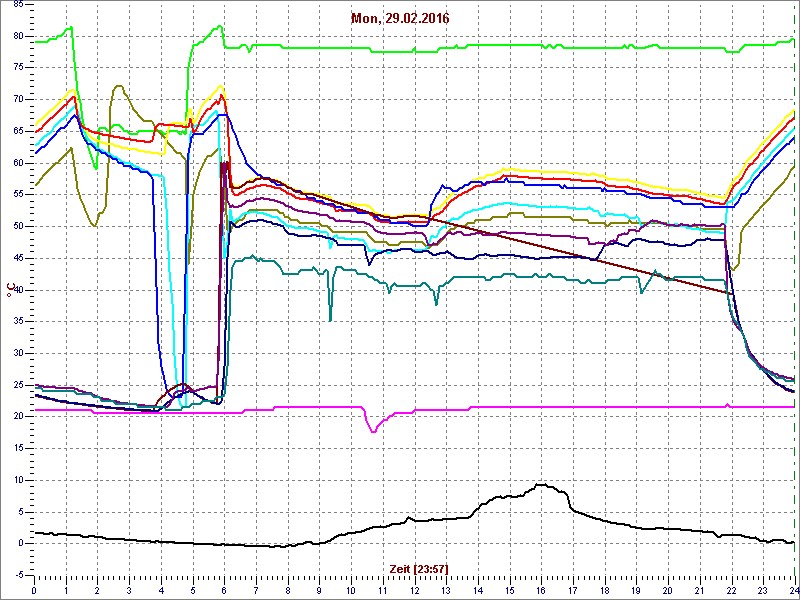Select hour 22 on the time axis
This screenshot has width=800, height=600.
pos(731,588)
